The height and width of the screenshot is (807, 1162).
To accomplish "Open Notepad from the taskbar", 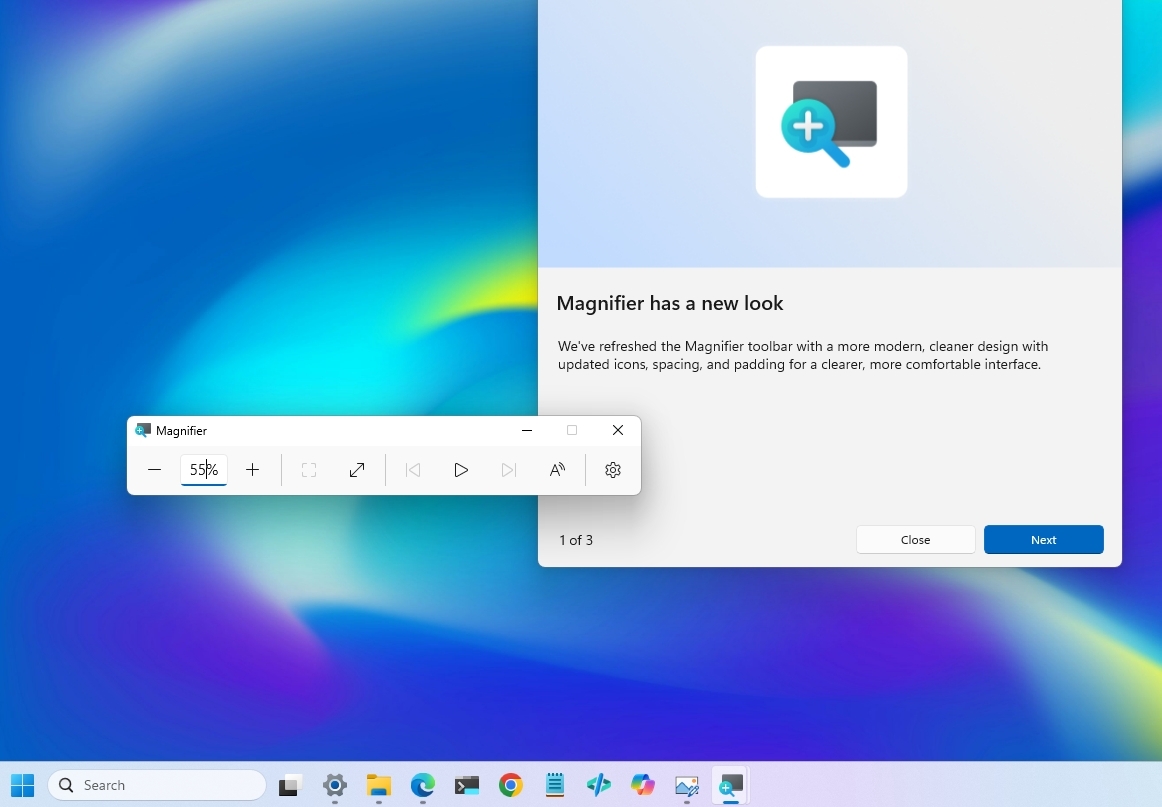I will coord(554,786).
